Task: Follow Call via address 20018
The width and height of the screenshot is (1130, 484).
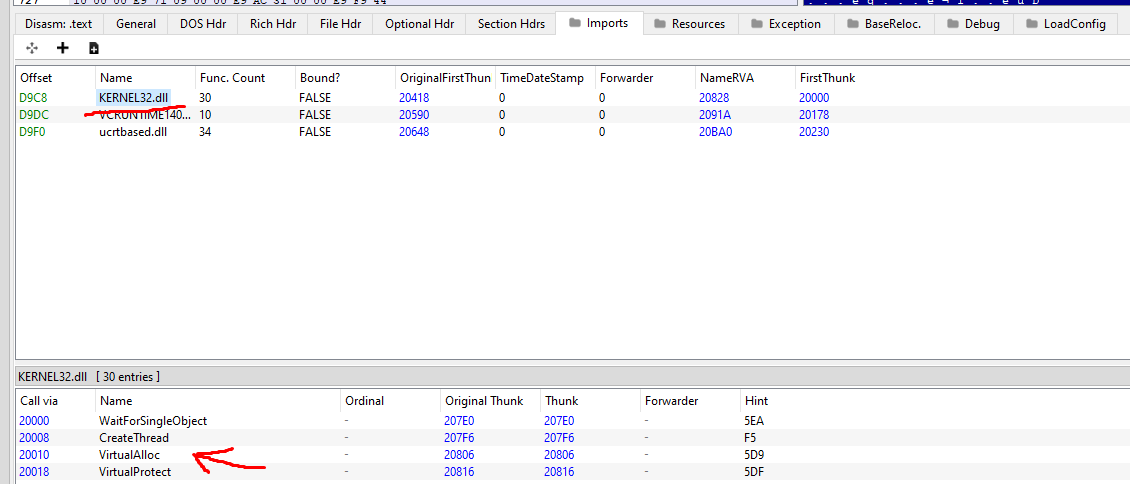Action: point(35,472)
